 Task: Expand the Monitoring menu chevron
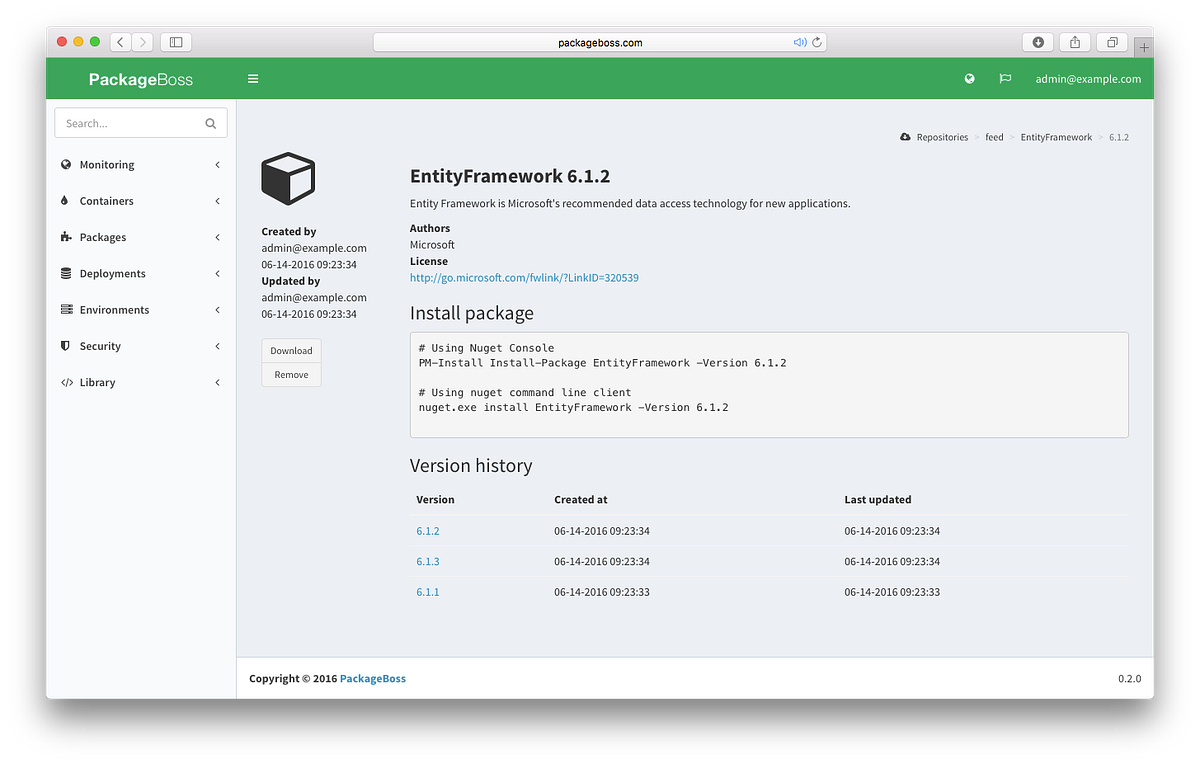(218, 165)
